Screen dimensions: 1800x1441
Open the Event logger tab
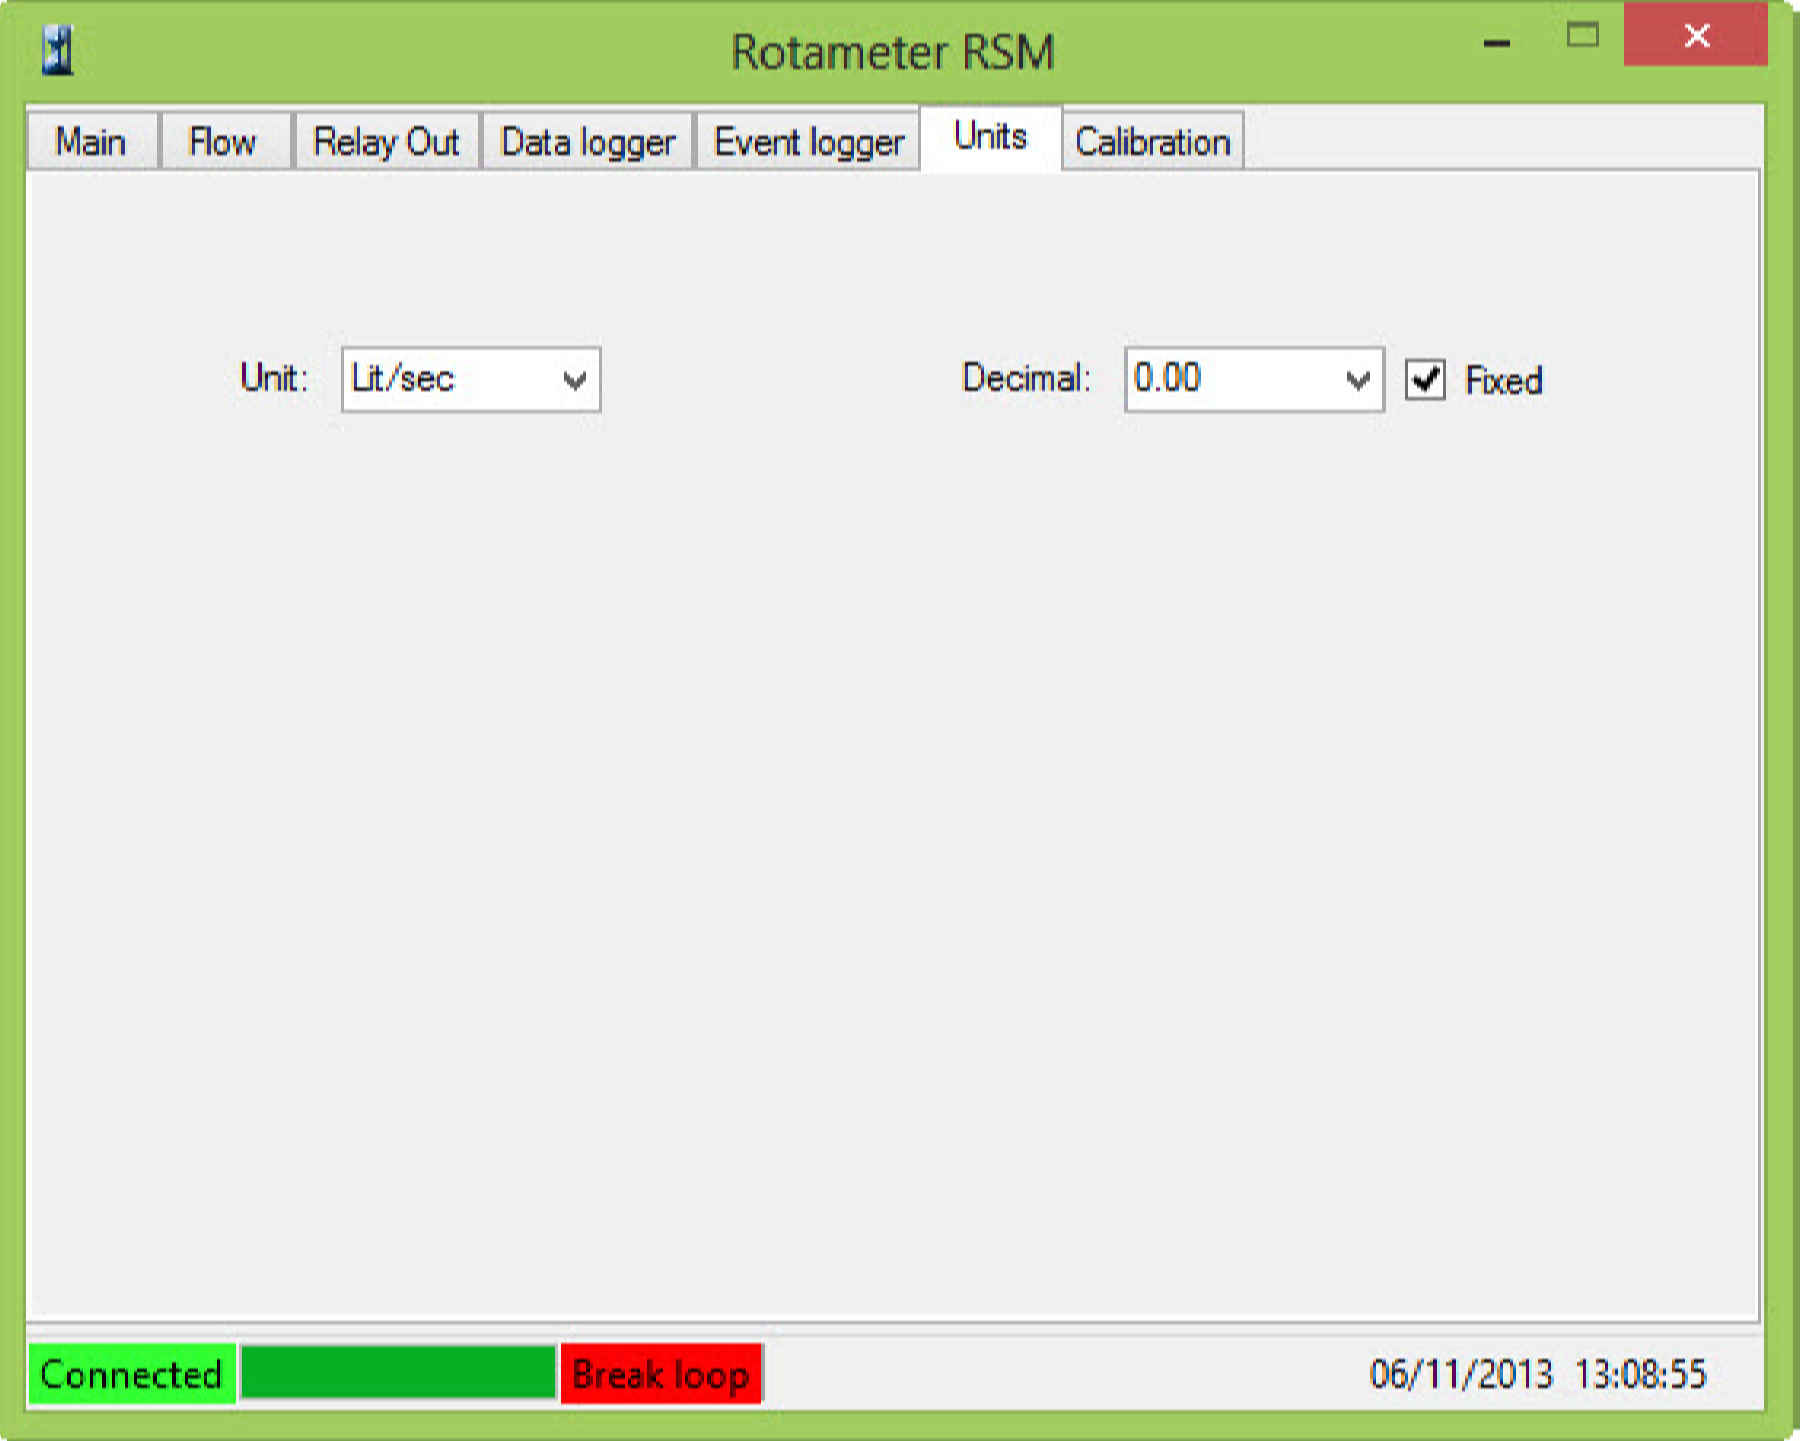point(808,142)
